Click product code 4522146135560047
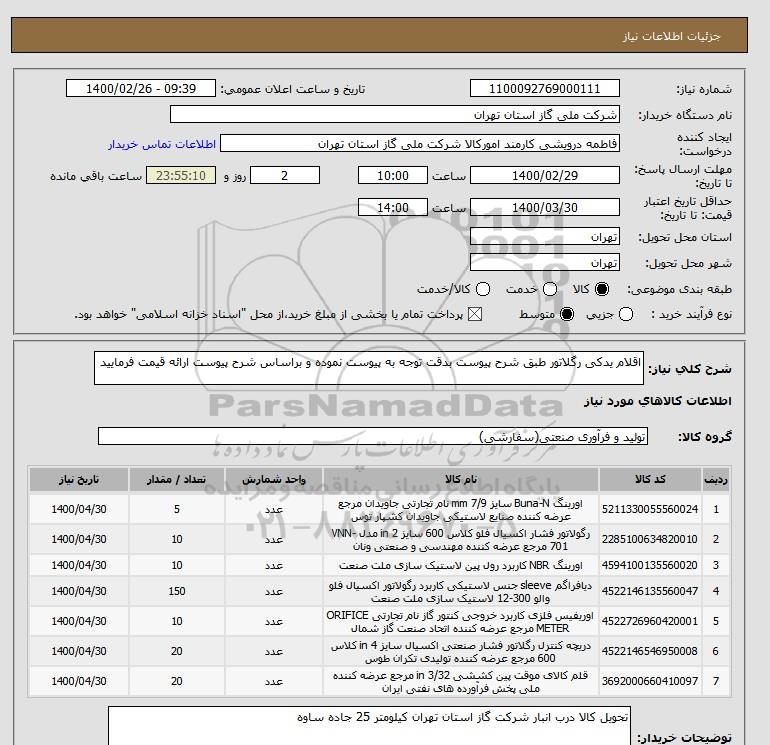This screenshot has height=745, width=770. (650, 591)
